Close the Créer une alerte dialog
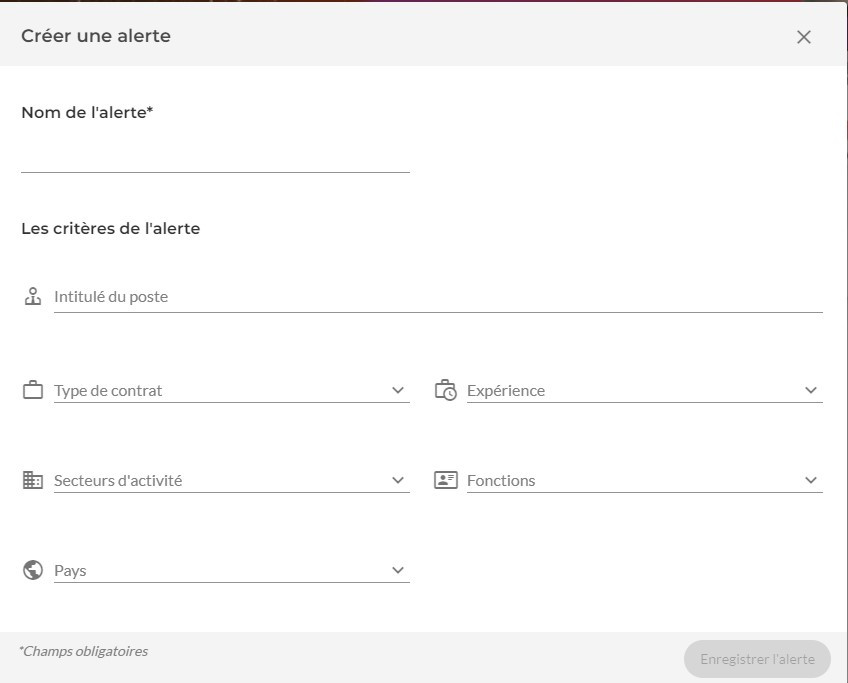The width and height of the screenshot is (848, 683). tap(803, 37)
